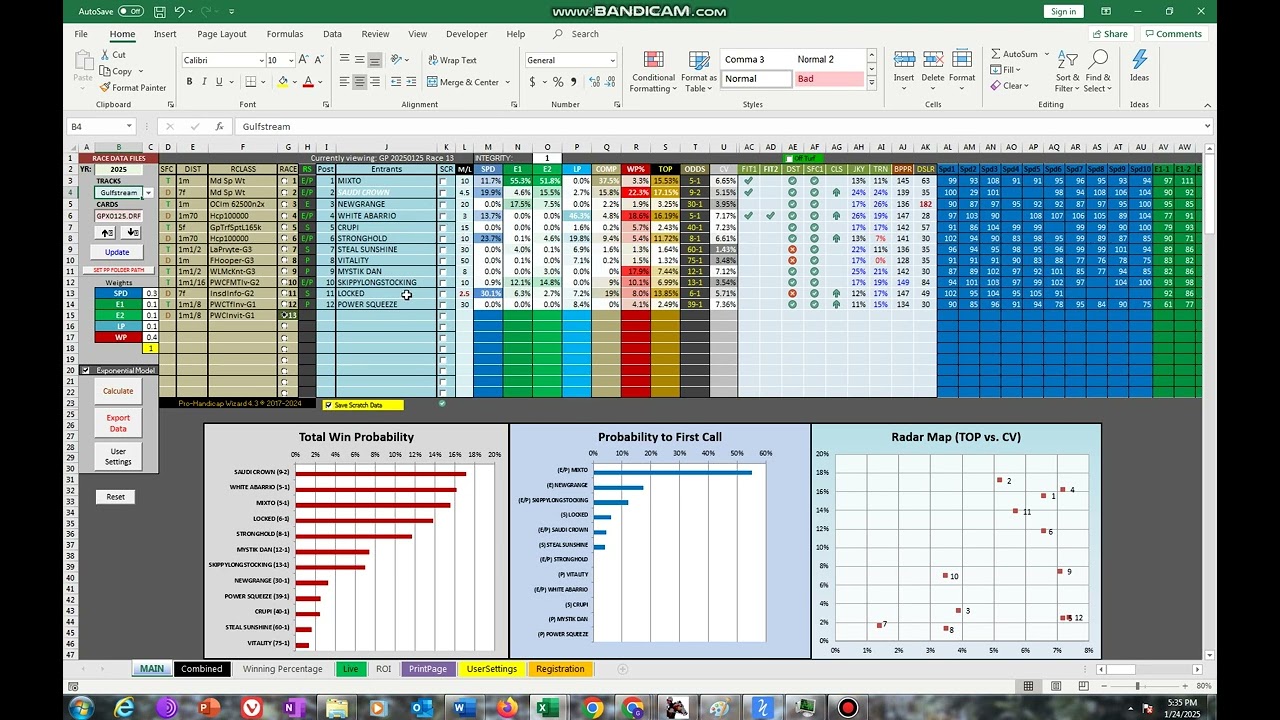
Task: Uncheck the Exponential Model checkbox
Action: [85, 371]
